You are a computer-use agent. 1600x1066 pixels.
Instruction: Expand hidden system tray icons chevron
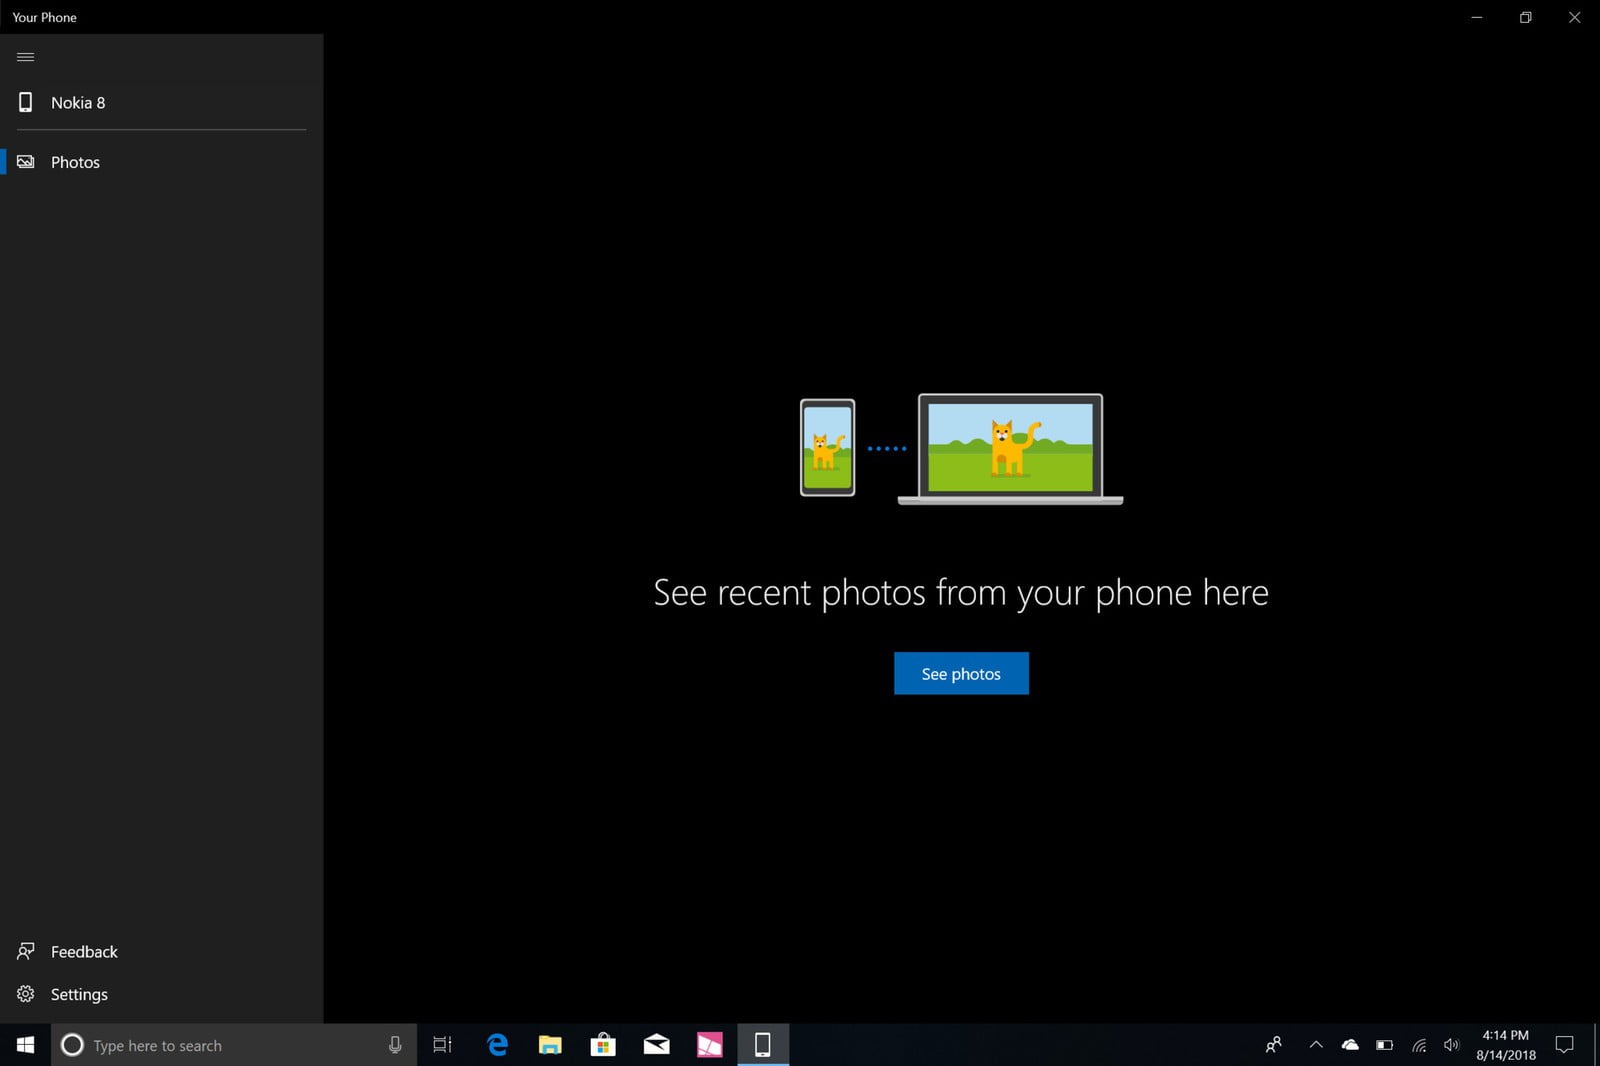coord(1316,1045)
